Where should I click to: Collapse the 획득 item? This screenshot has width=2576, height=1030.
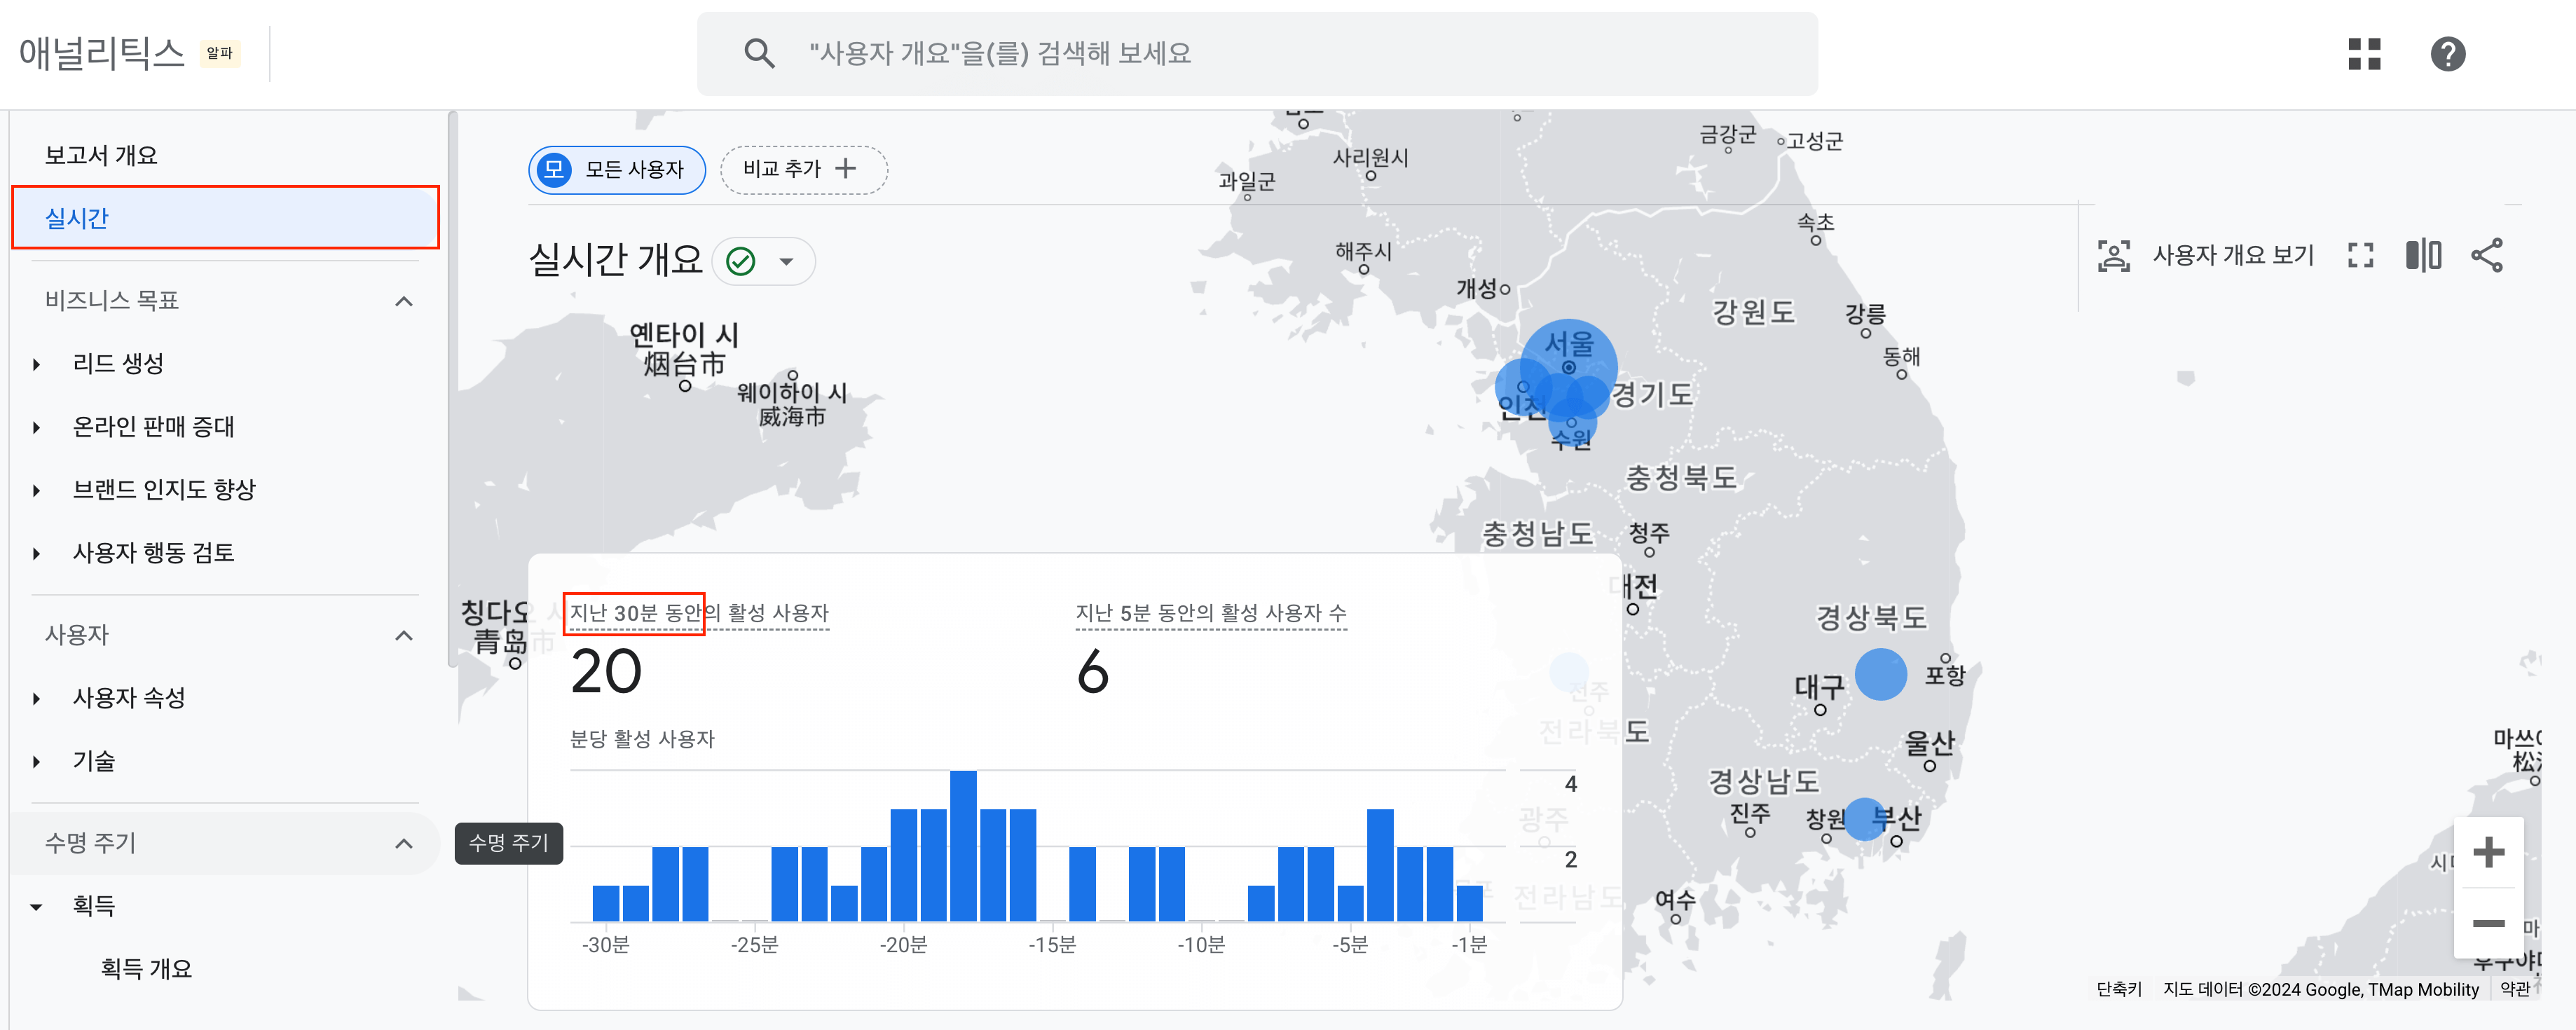(37, 906)
